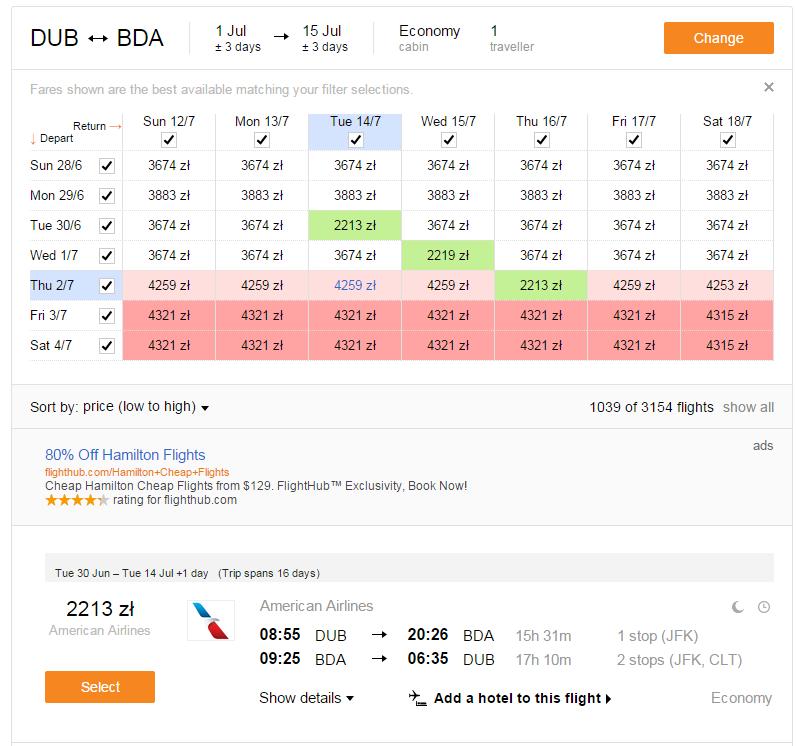Select the green 2219 zł fare cell
The image size is (796, 746).
coord(448,255)
